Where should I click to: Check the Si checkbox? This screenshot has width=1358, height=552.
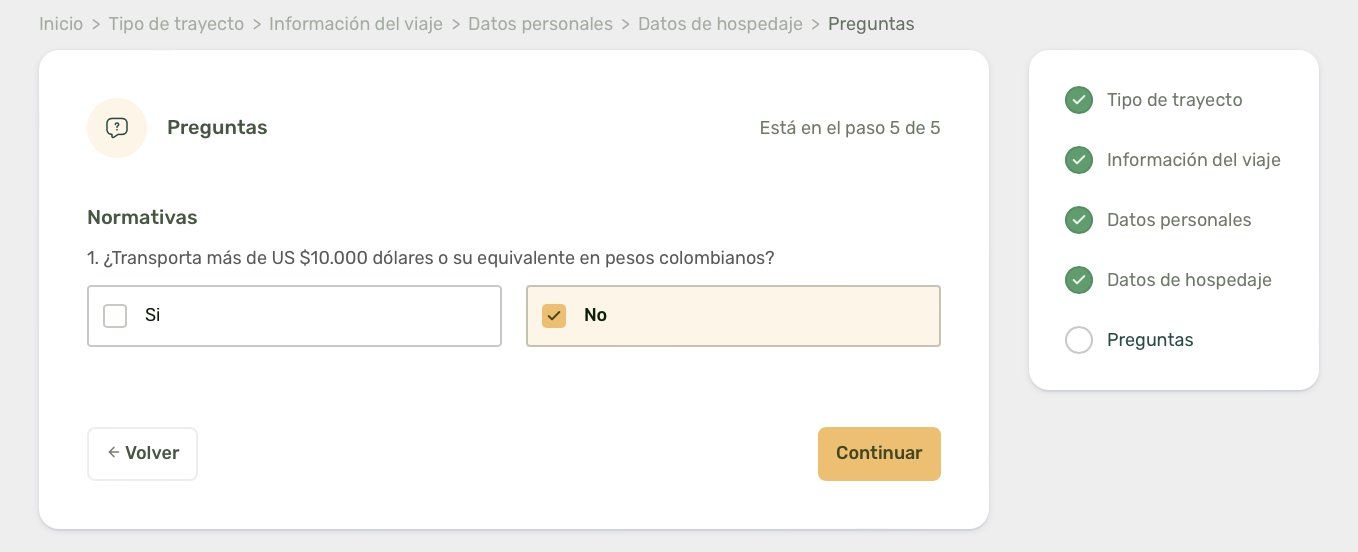pyautogui.click(x=115, y=316)
